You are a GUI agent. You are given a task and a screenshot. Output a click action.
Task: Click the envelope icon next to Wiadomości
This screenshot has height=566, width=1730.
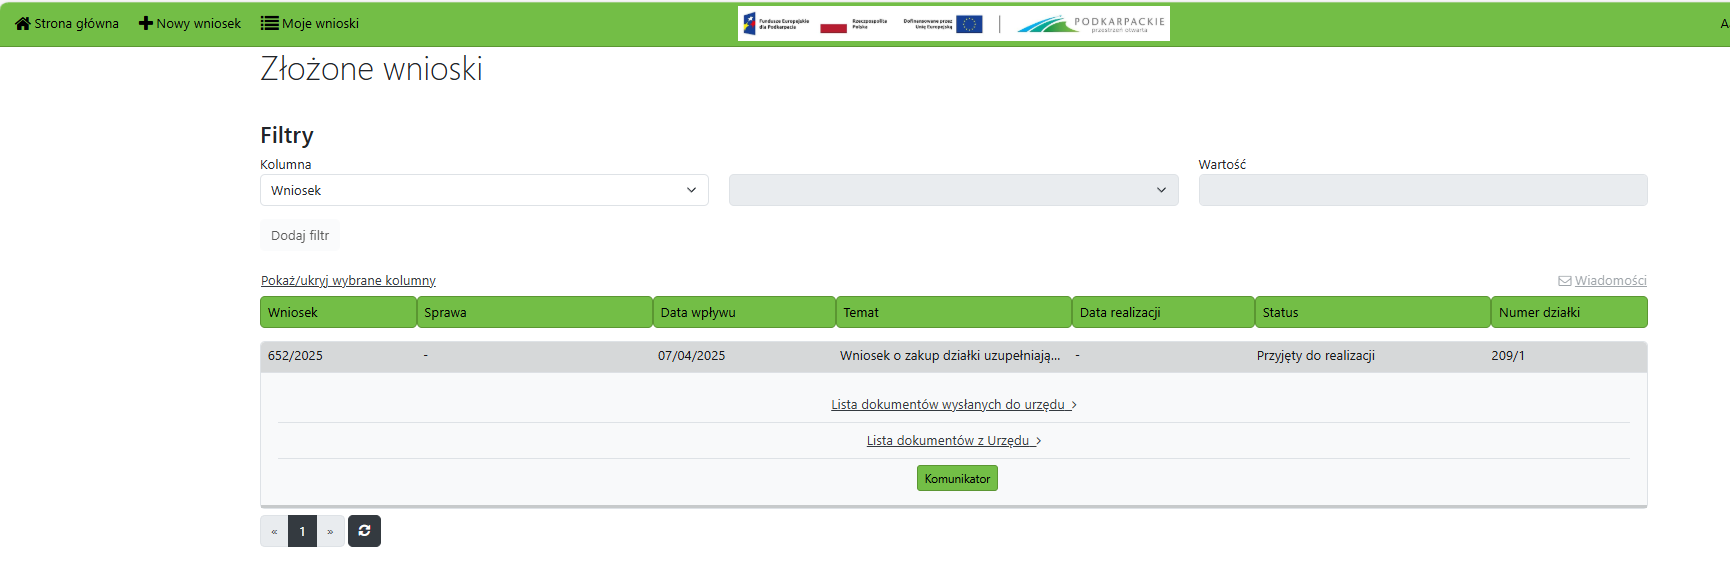tap(1564, 281)
